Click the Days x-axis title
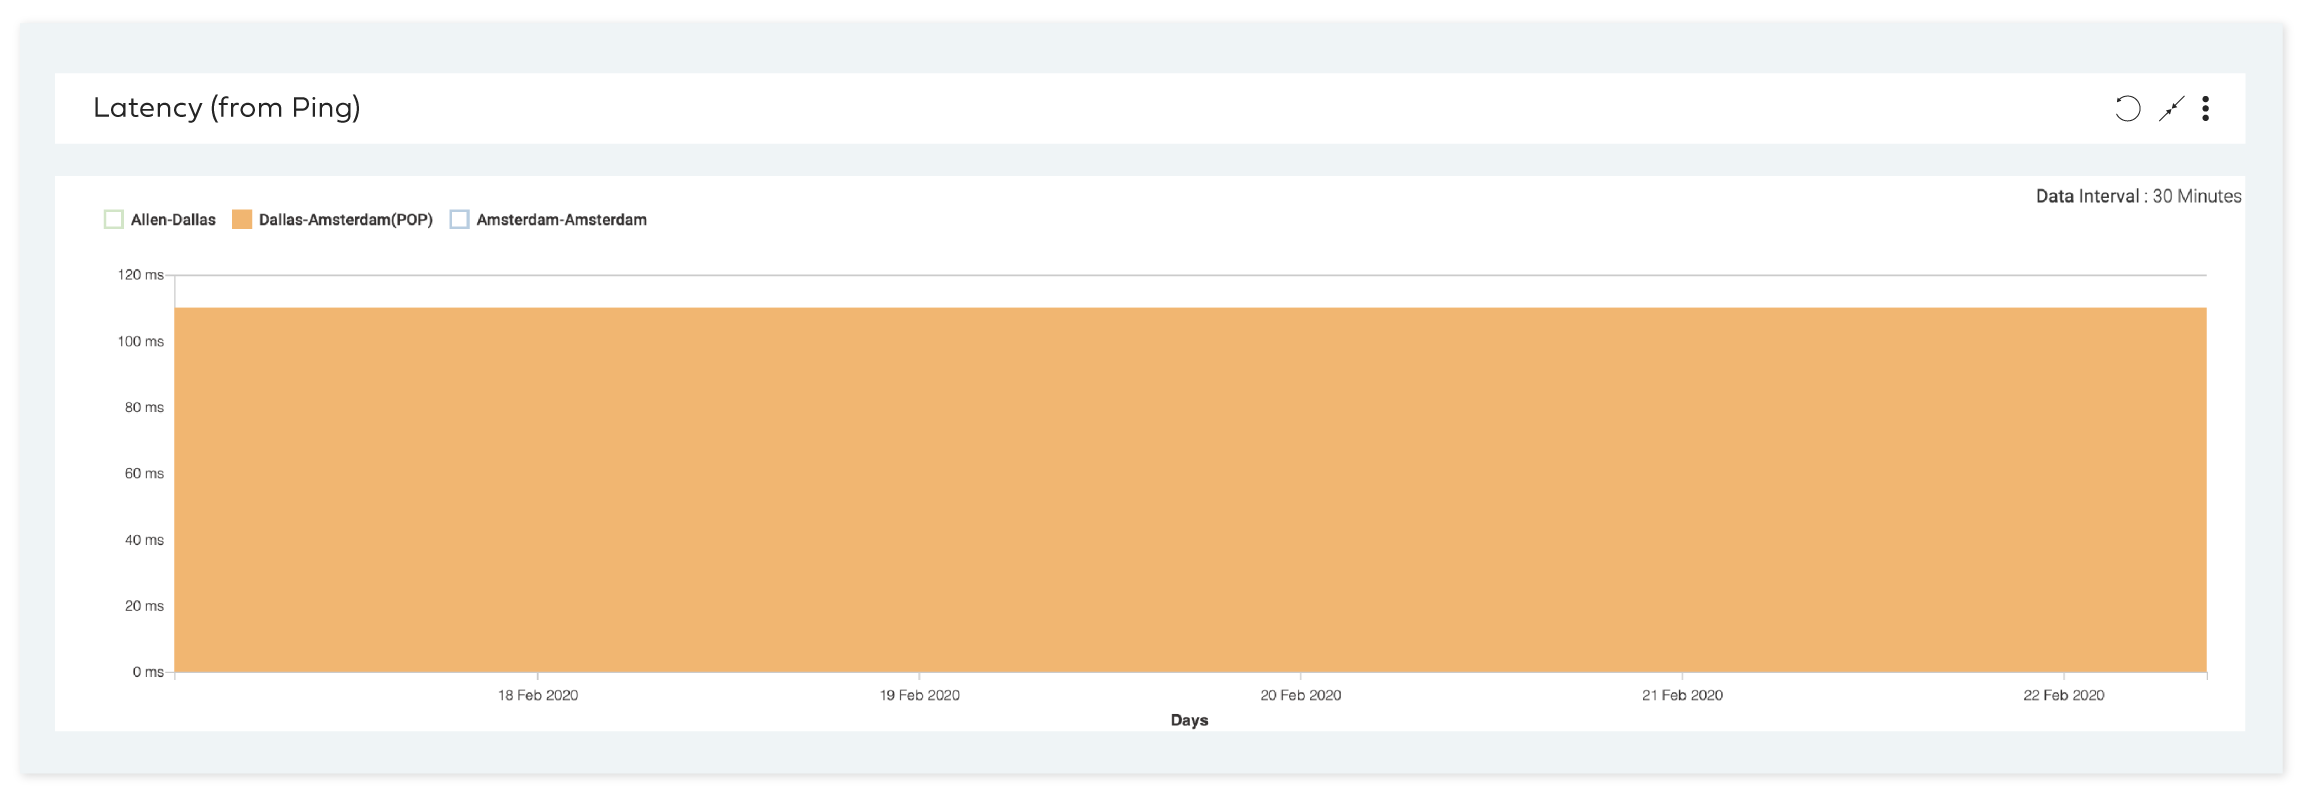 (1190, 720)
